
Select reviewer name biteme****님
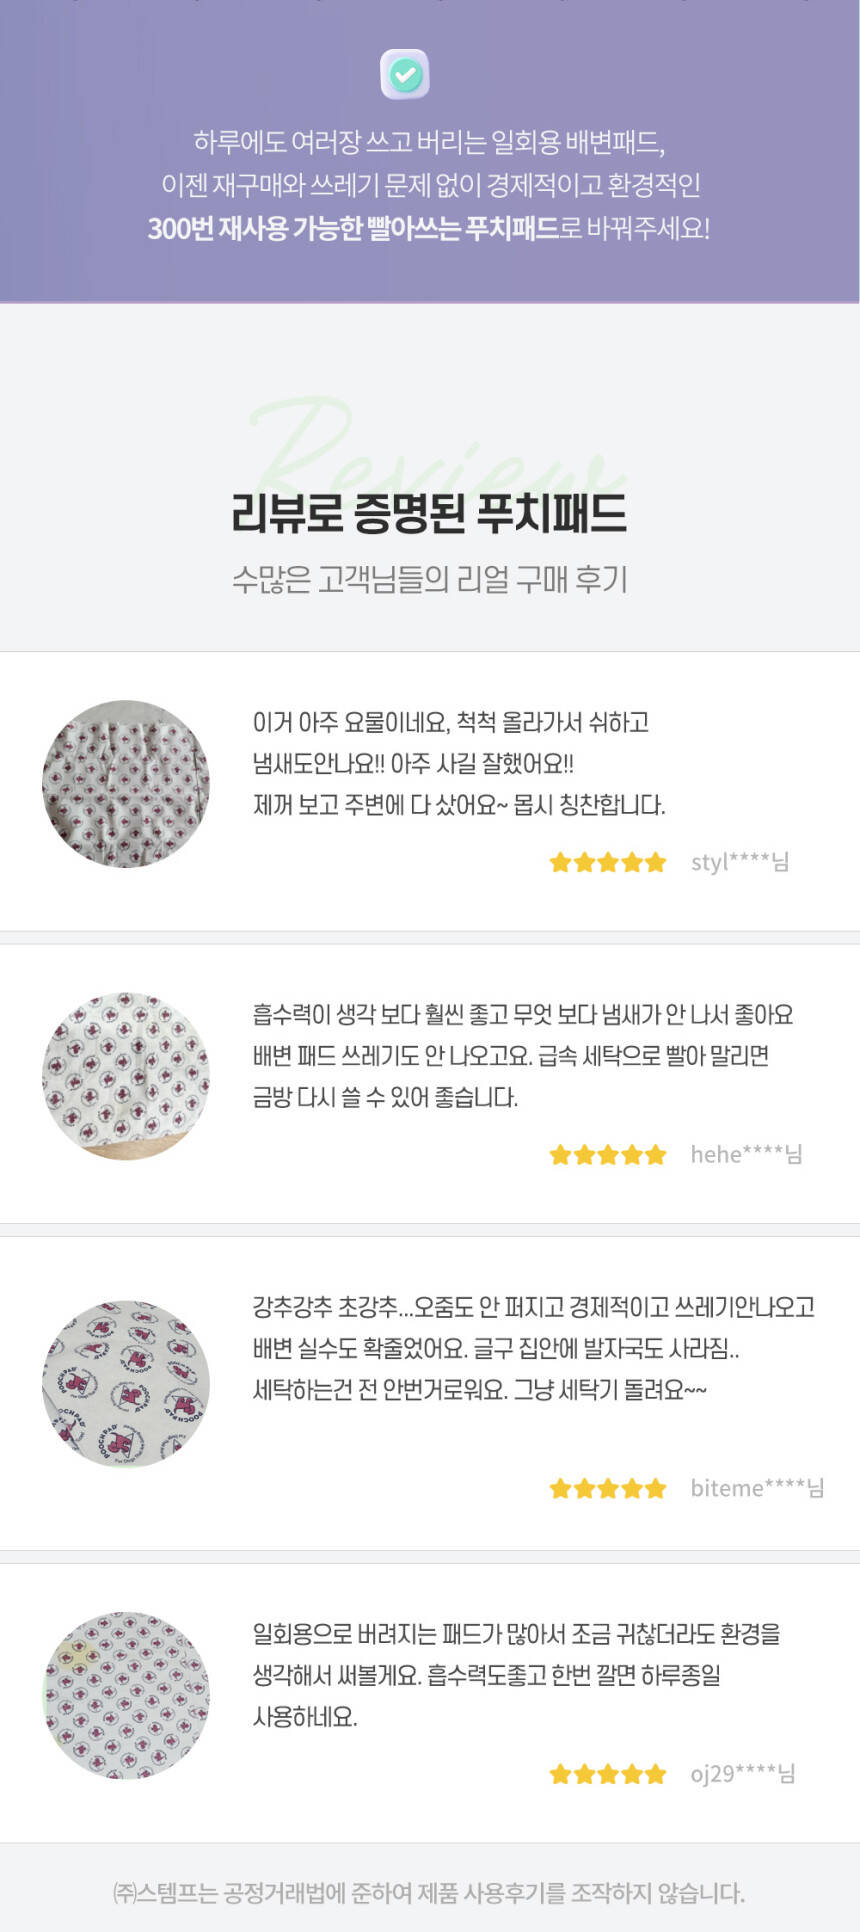[x=757, y=1489]
